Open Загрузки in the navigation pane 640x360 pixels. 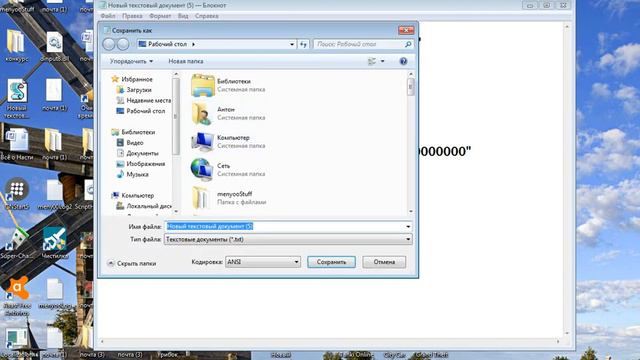[x=139, y=90]
